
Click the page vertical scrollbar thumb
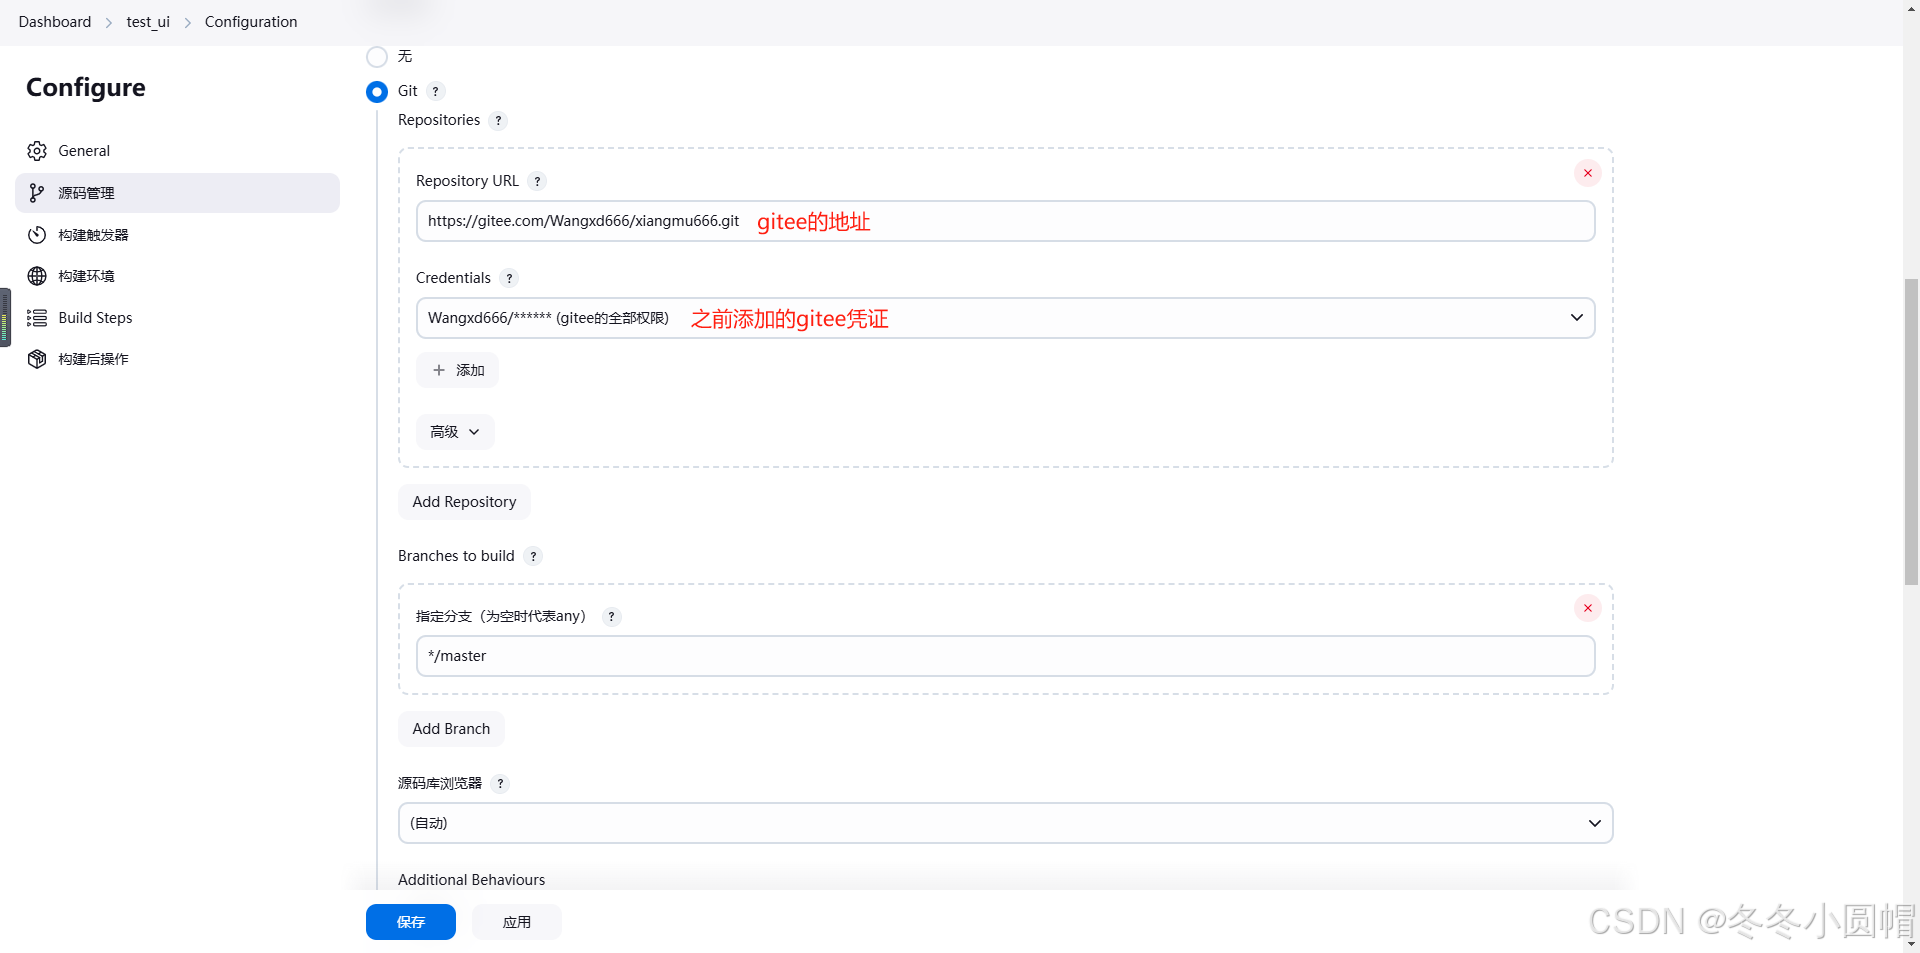tap(1911, 432)
